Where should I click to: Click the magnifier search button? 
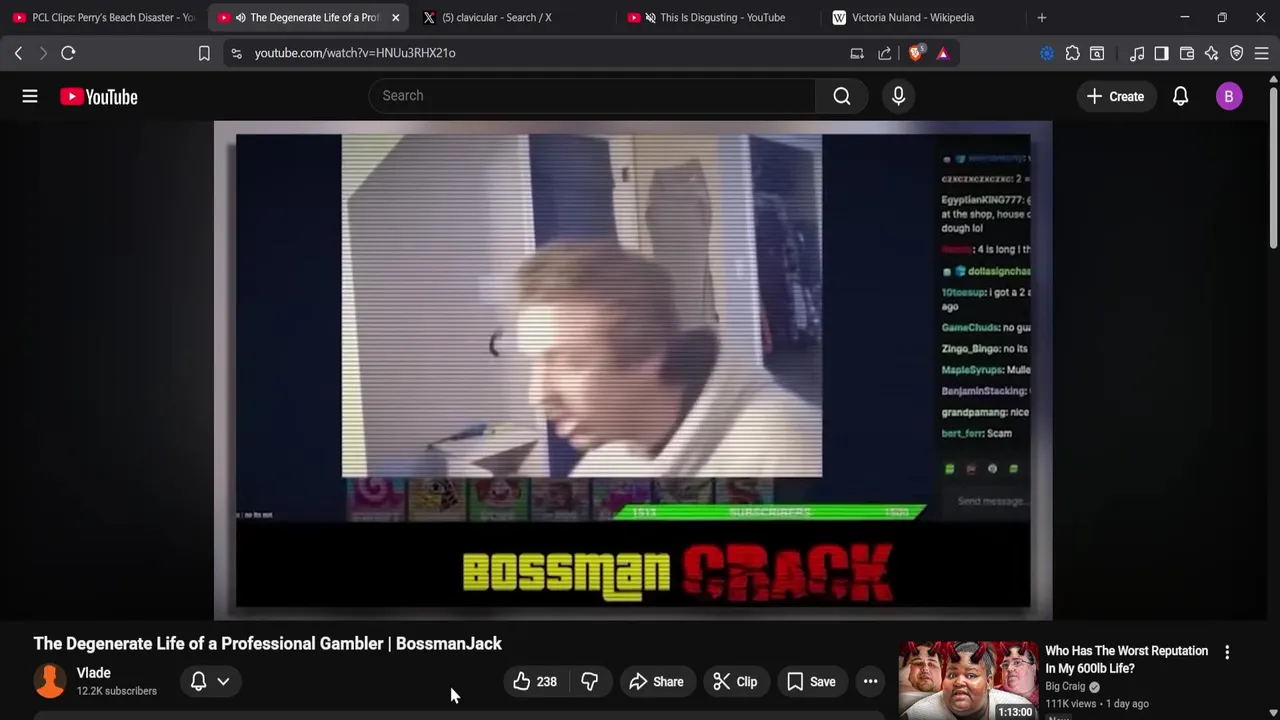(841, 96)
